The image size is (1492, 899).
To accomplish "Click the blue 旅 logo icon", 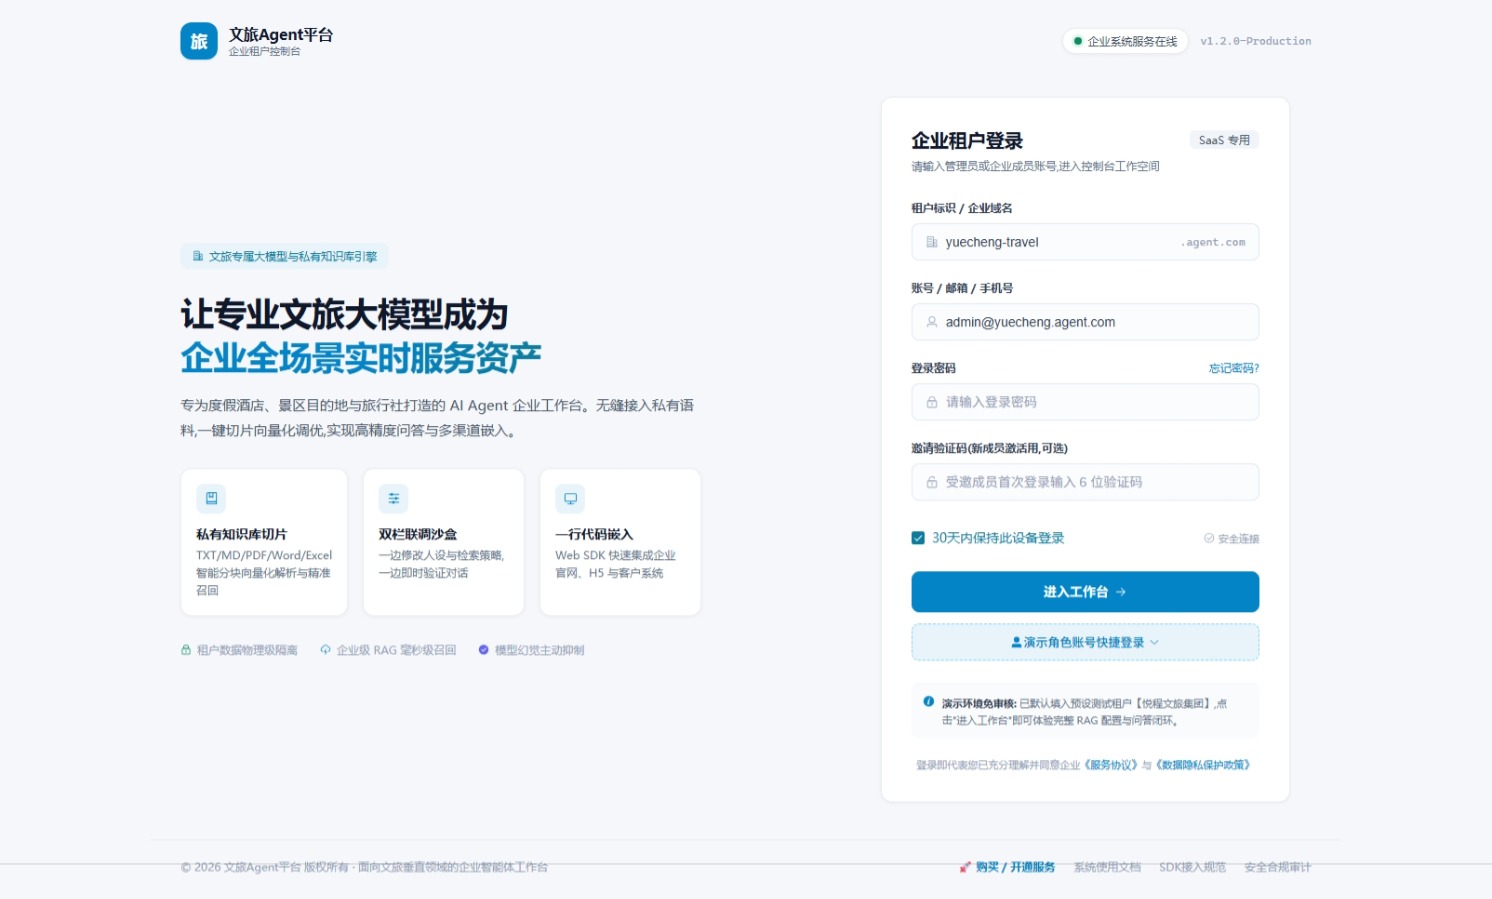I will point(199,41).
